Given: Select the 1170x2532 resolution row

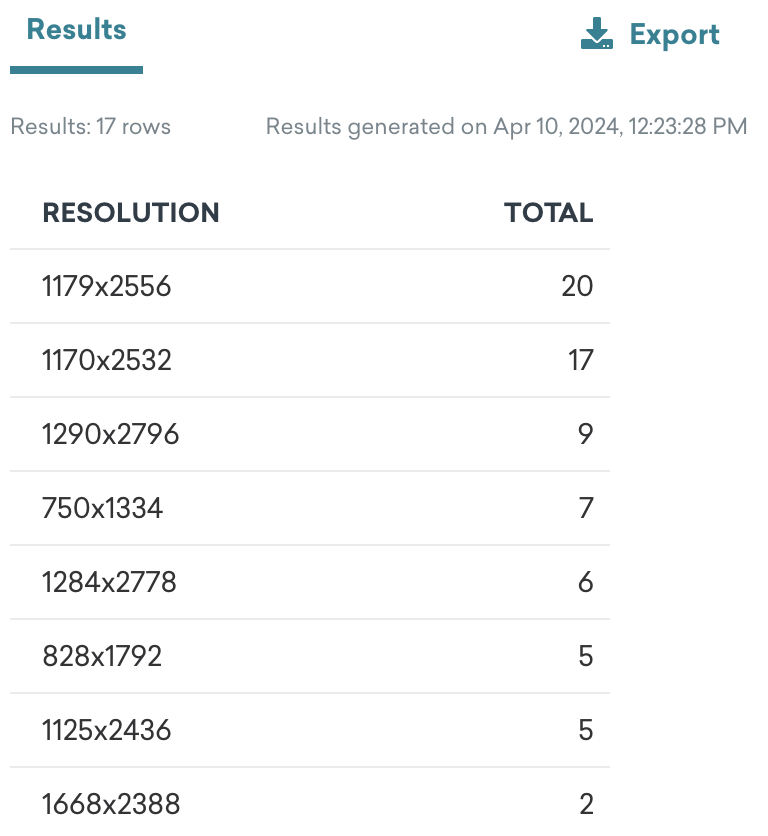Looking at the screenshot, I should (310, 360).
